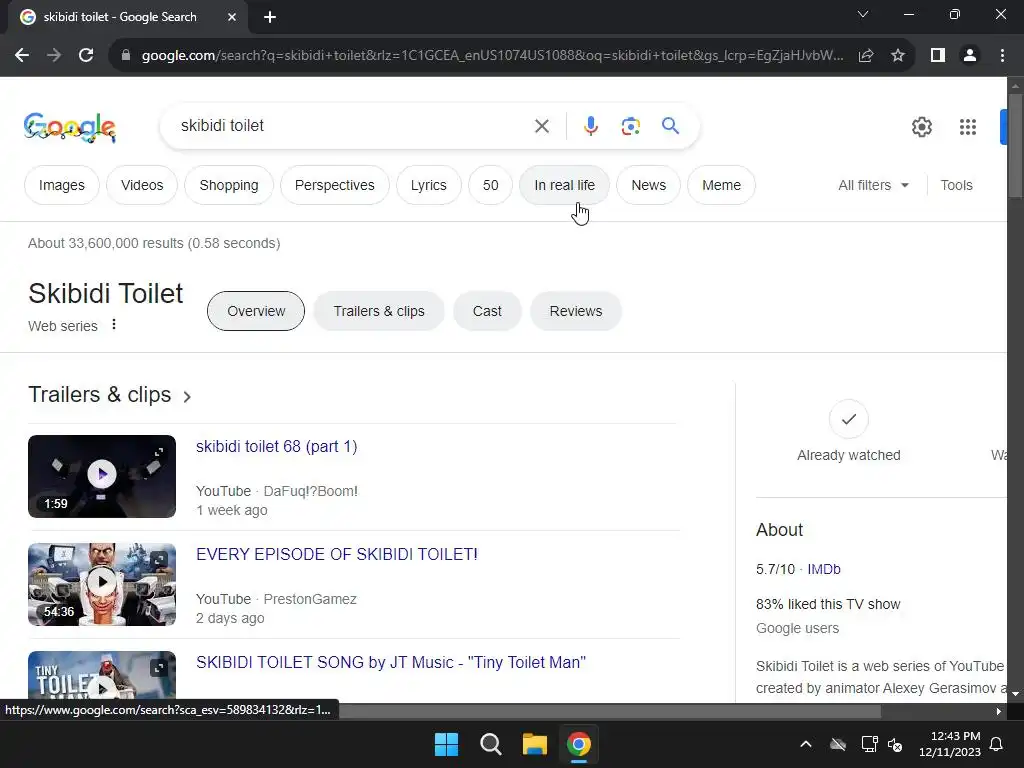This screenshot has height=768, width=1024.
Task: Open the Cast tab
Action: [487, 311]
